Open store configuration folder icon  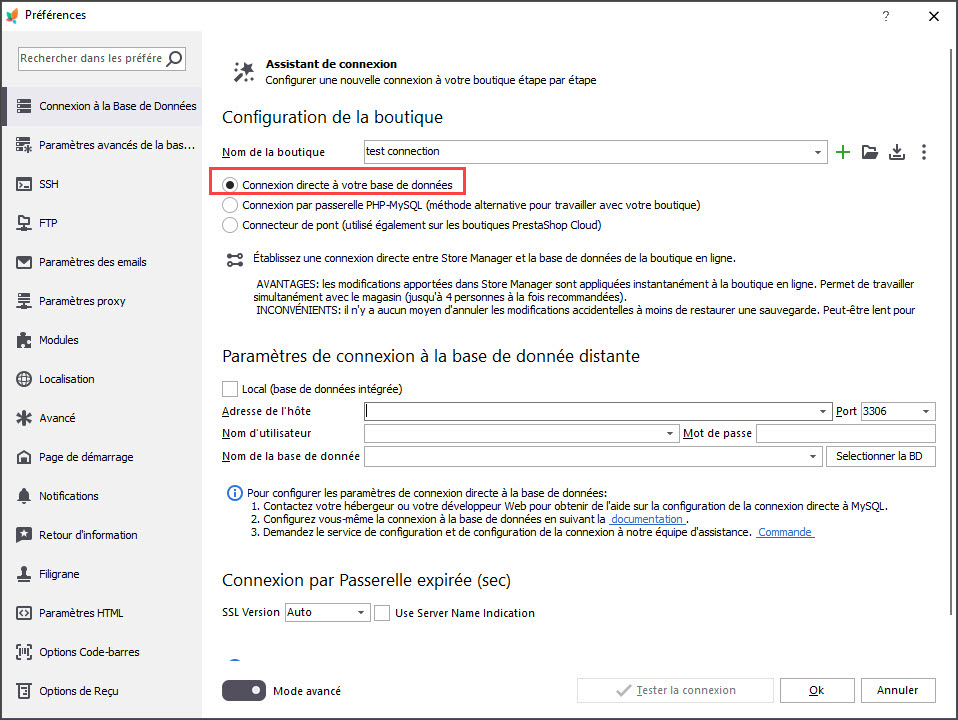click(x=869, y=152)
